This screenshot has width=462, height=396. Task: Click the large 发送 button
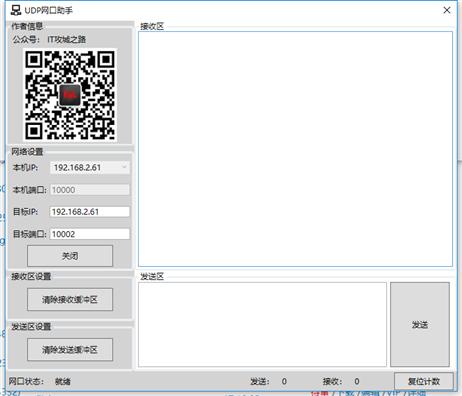tap(420, 325)
